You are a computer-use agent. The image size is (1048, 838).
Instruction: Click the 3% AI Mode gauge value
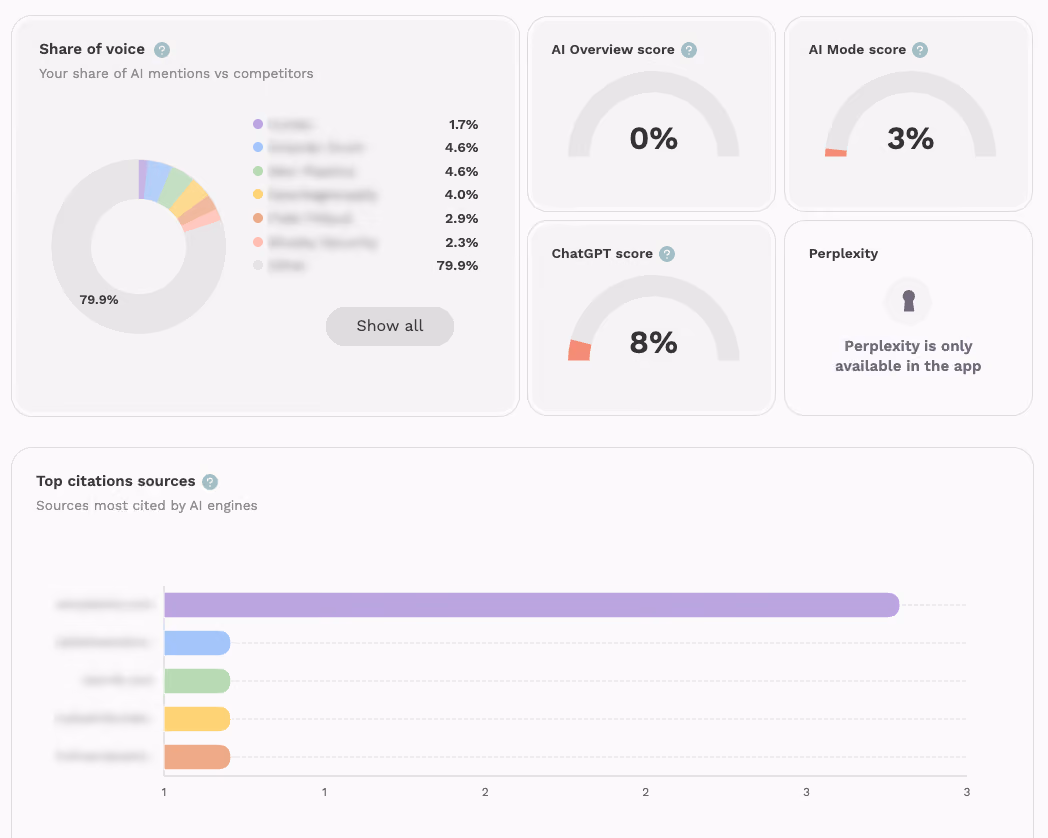910,138
